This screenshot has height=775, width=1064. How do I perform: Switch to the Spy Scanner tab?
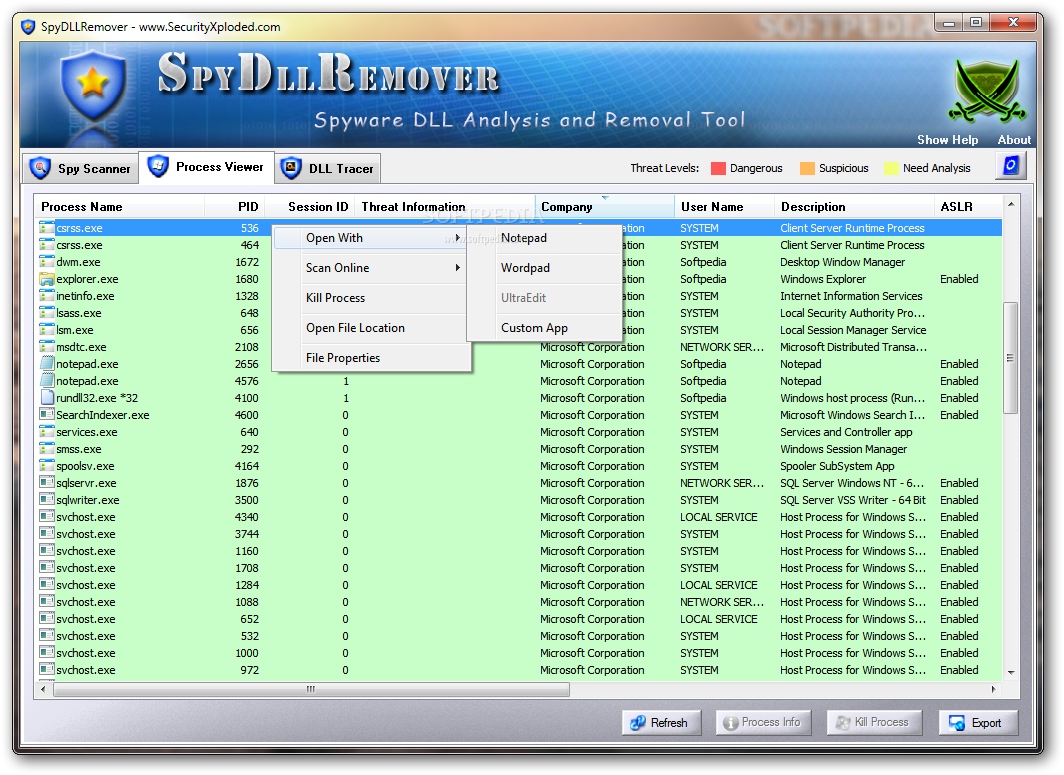point(81,168)
